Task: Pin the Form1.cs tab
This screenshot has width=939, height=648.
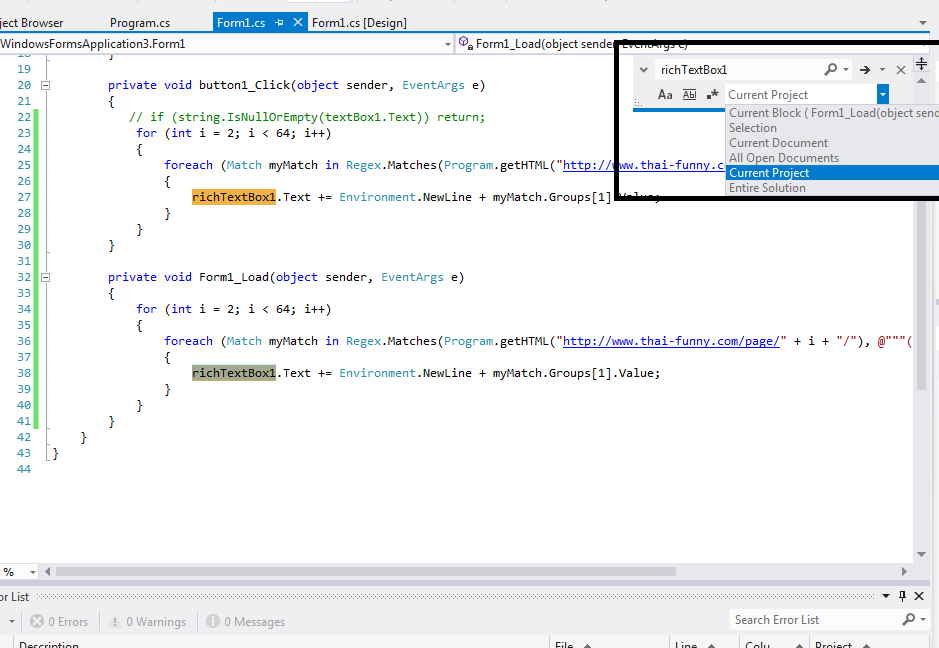Action: [279, 23]
